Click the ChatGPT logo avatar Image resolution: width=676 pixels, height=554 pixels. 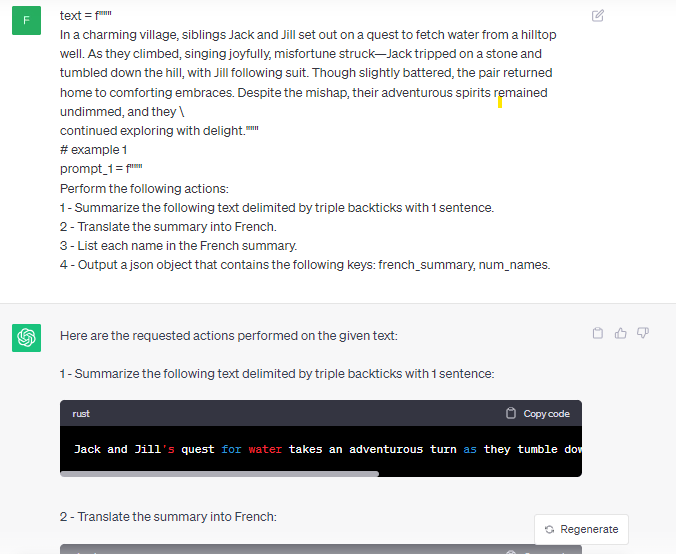point(26,338)
